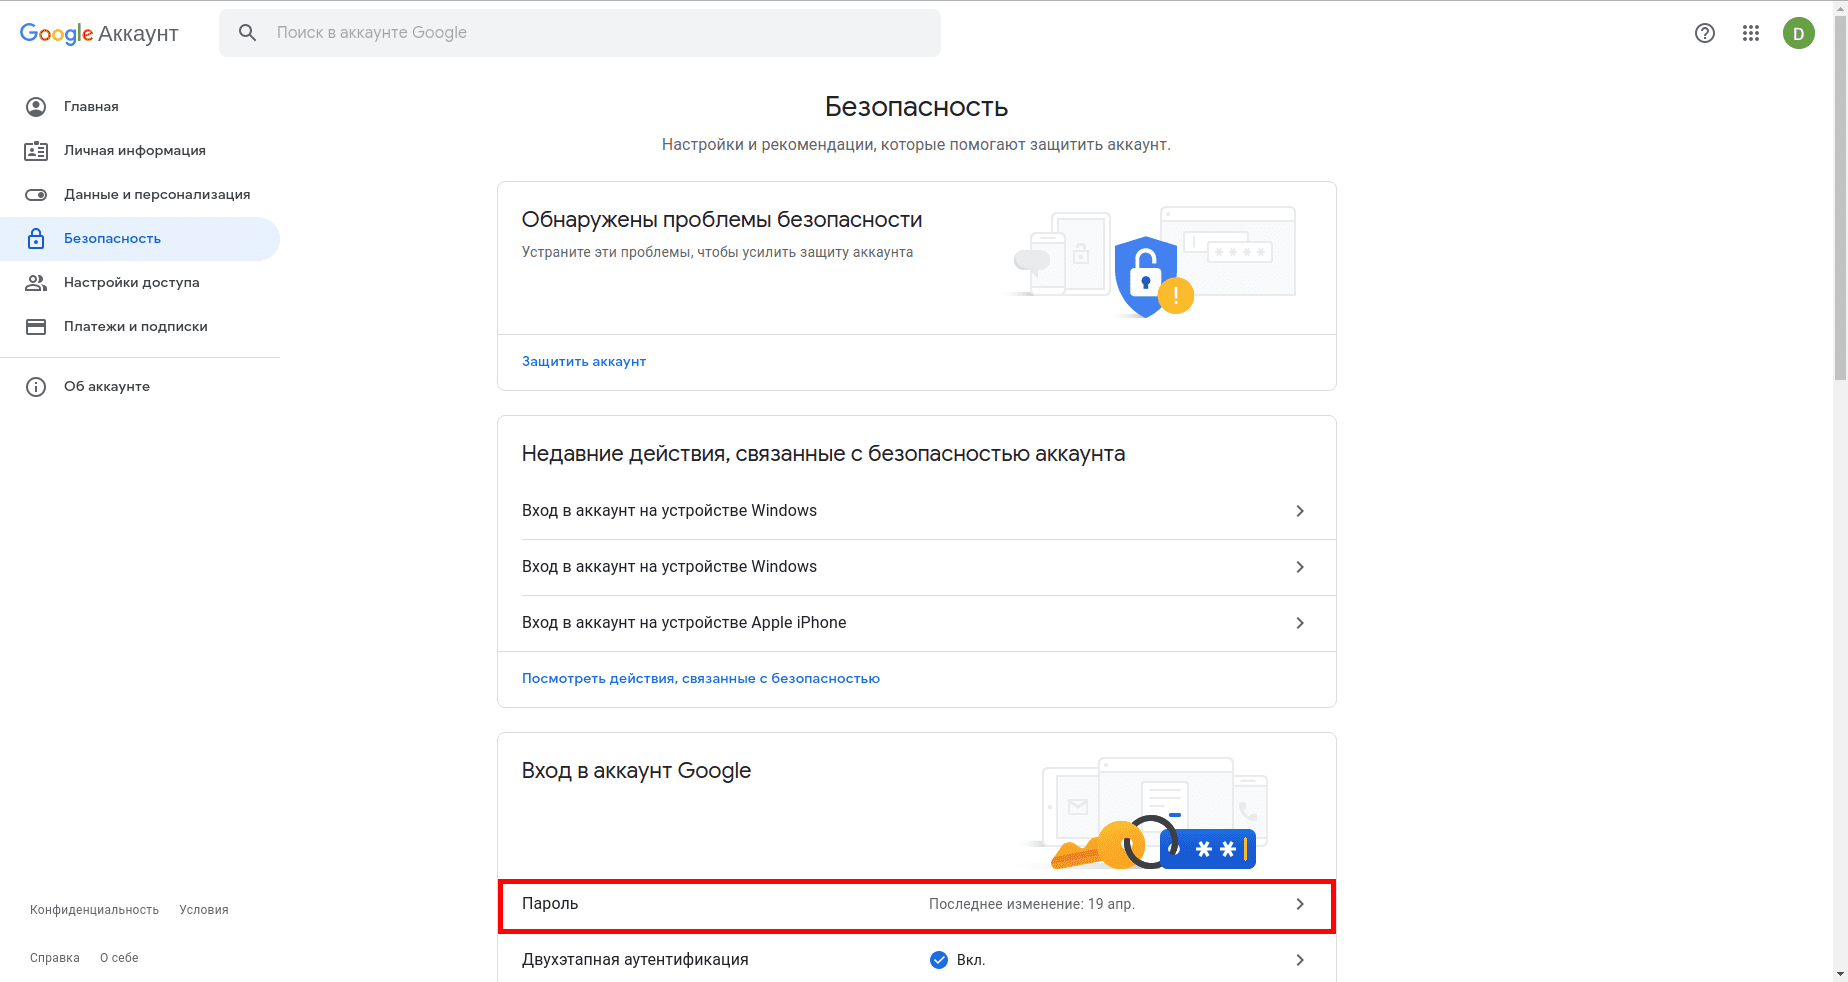Click the Данные и персонализация toggle icon

(36, 195)
